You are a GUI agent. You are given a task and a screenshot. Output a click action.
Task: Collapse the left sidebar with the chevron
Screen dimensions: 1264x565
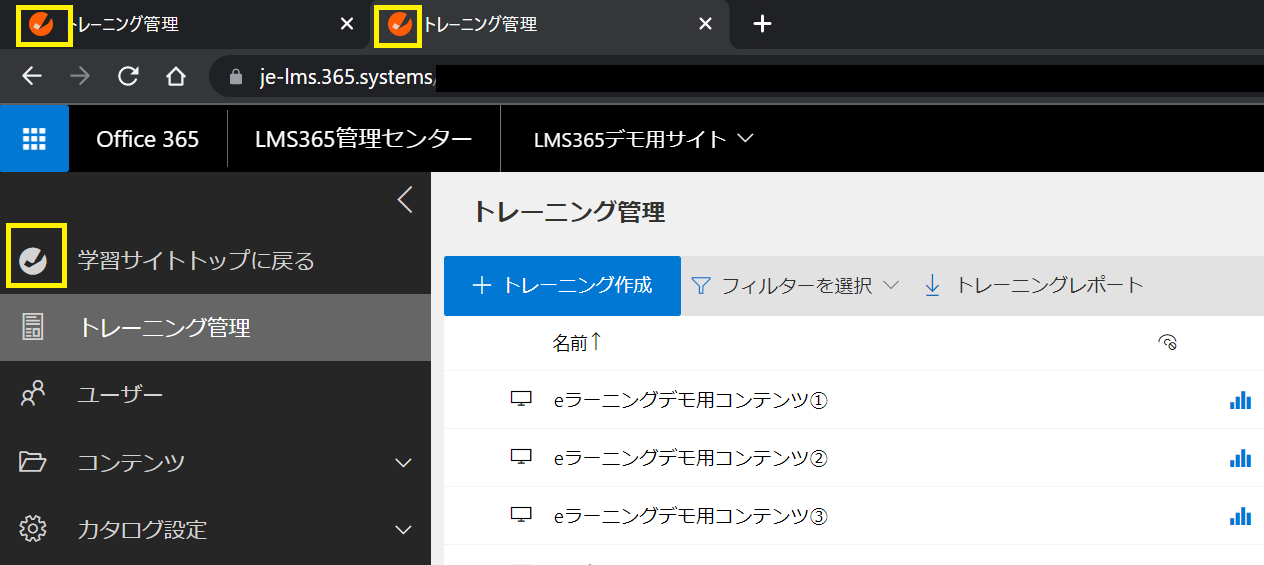pos(405,200)
